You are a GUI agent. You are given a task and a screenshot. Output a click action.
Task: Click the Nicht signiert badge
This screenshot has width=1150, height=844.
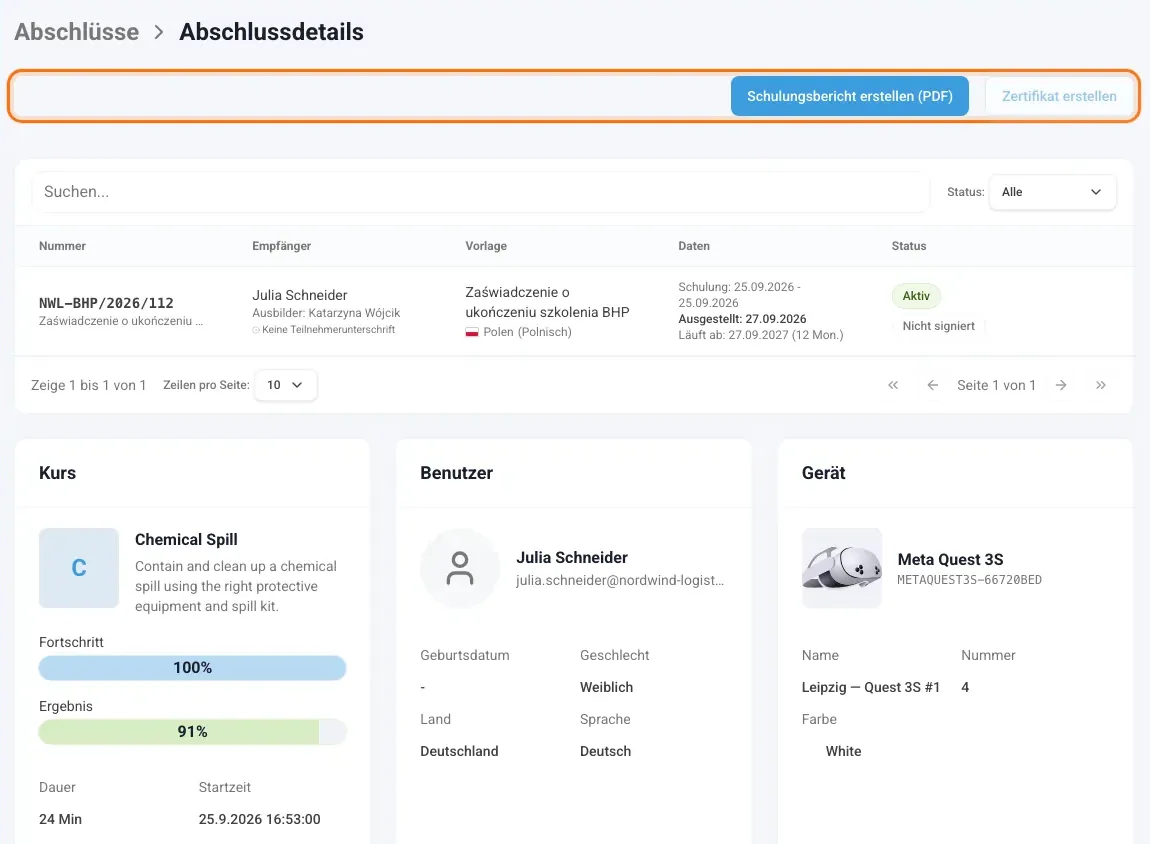coord(938,326)
